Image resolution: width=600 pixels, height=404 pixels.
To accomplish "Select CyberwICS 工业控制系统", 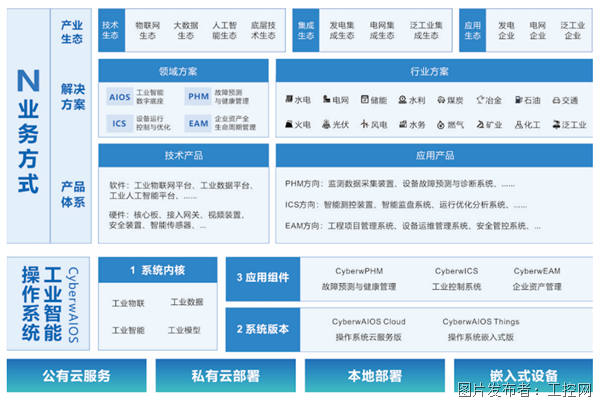I will 457,279.
